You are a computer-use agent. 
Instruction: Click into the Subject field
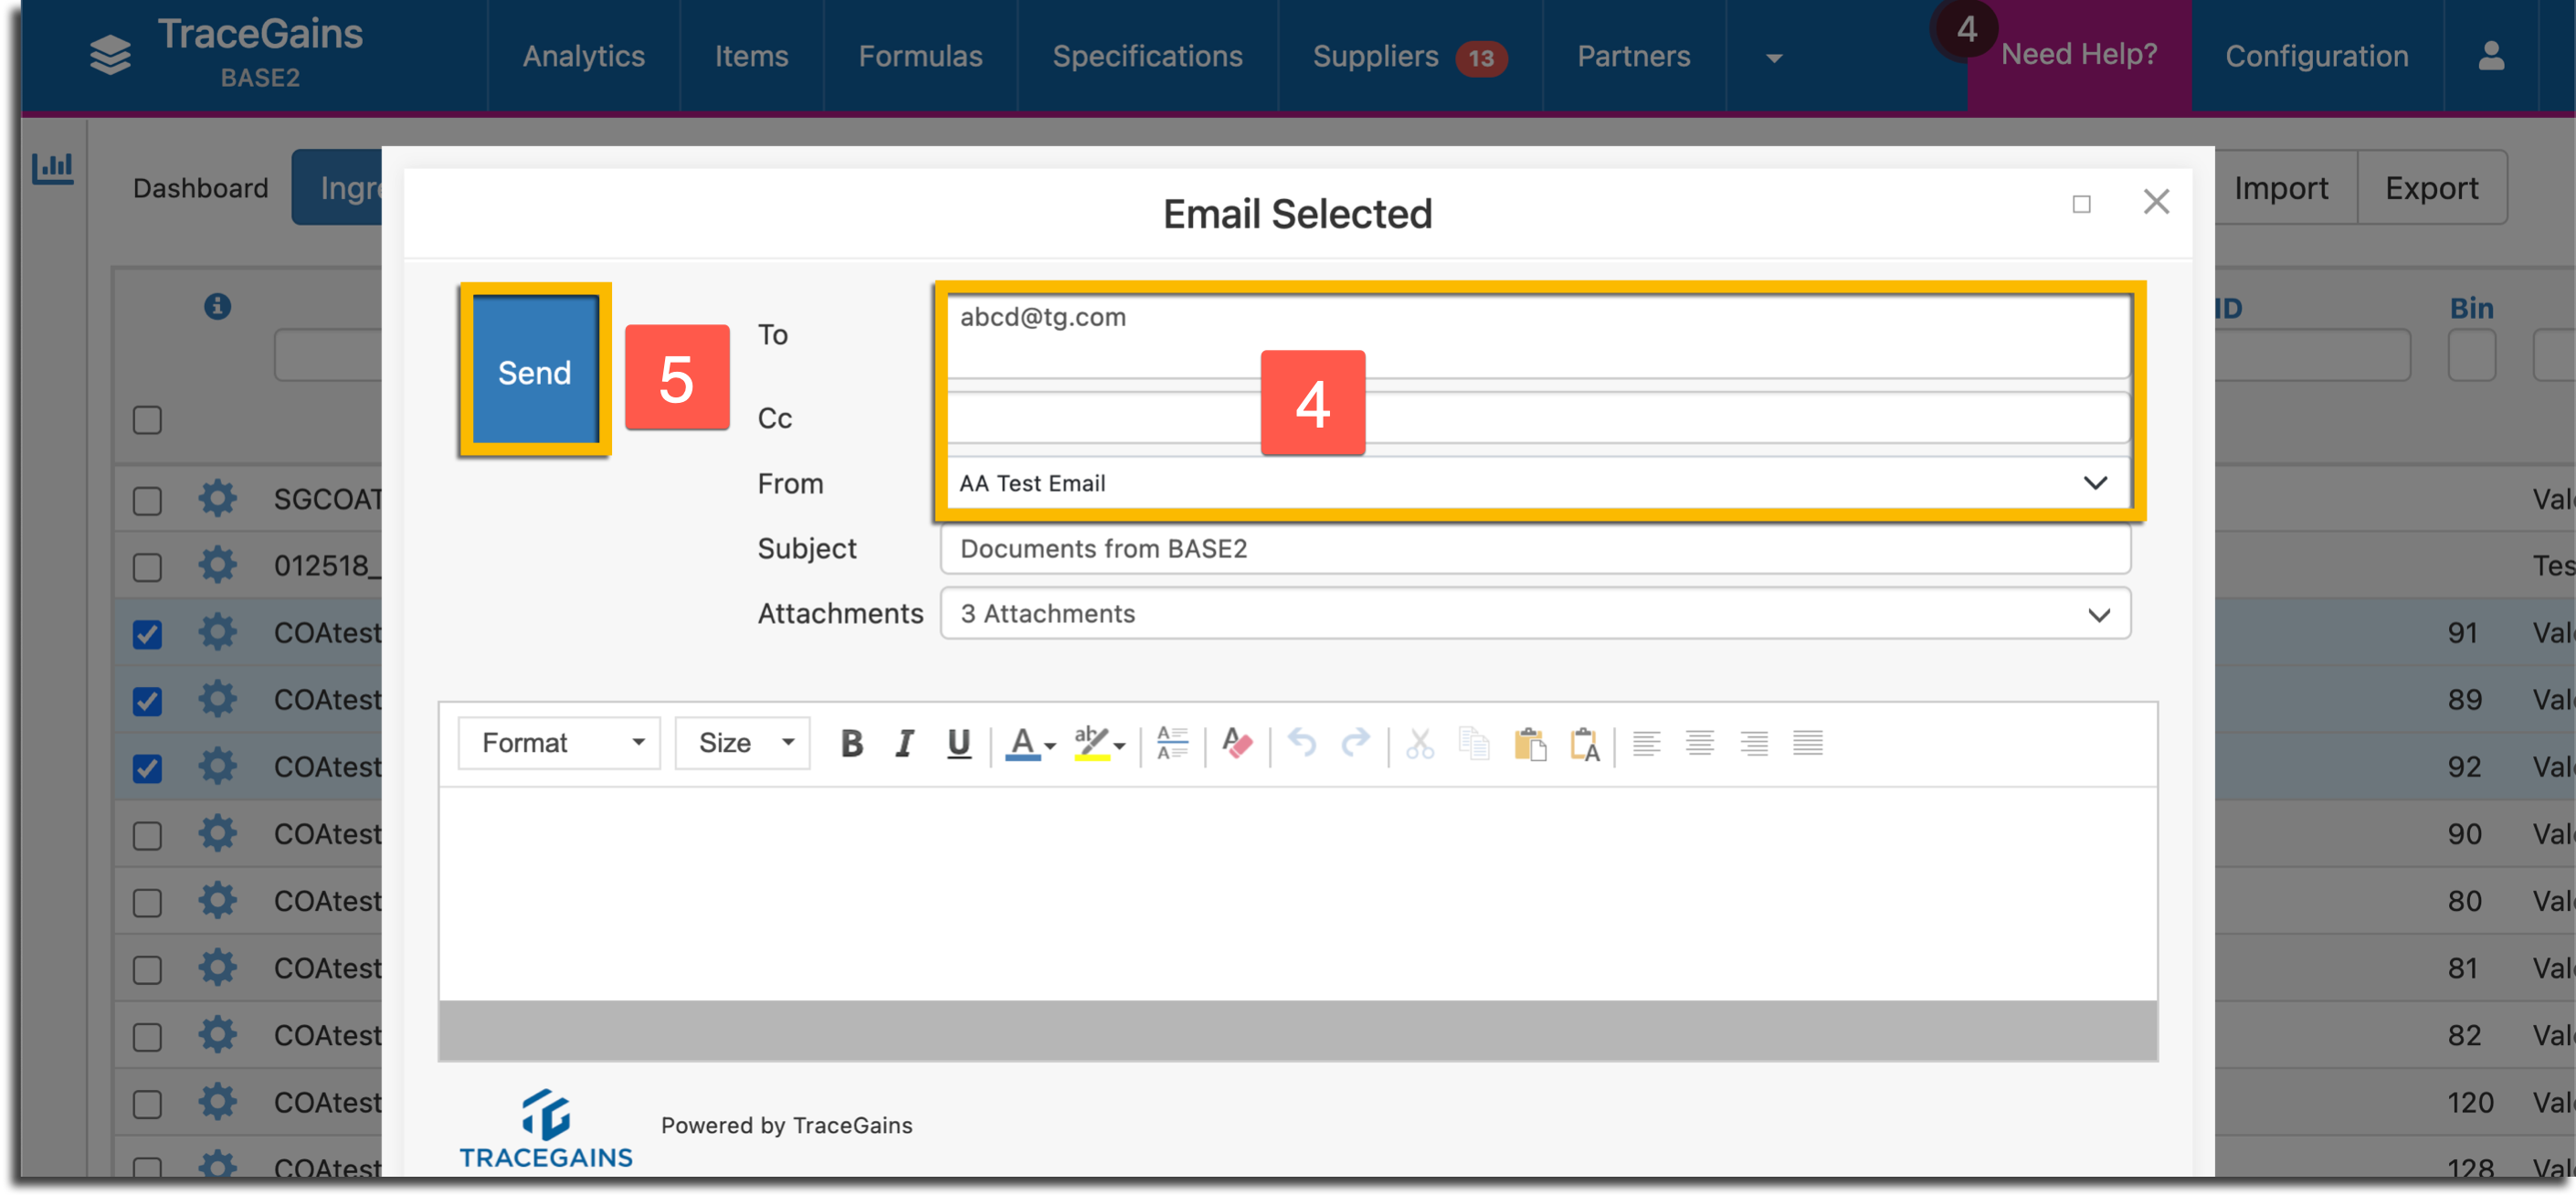tap(1535, 549)
